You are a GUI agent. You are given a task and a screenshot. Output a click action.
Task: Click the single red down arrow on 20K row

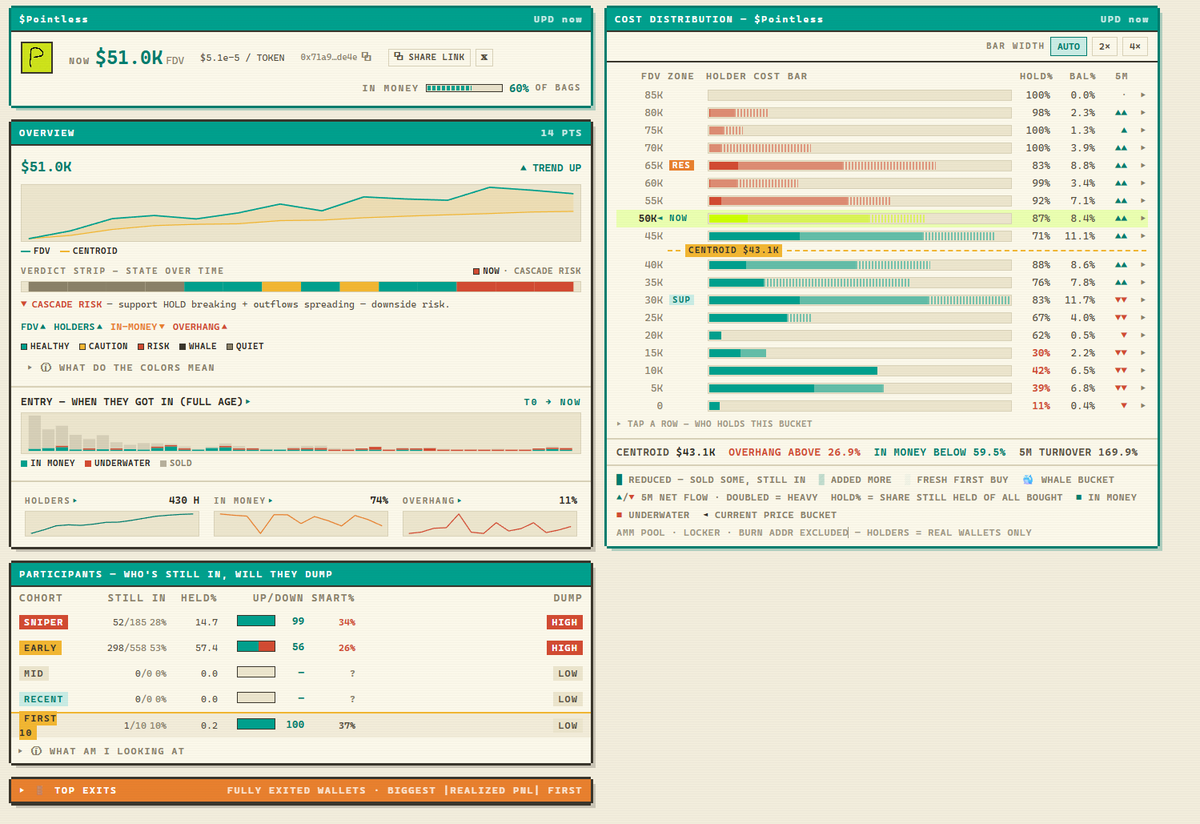(1124, 335)
